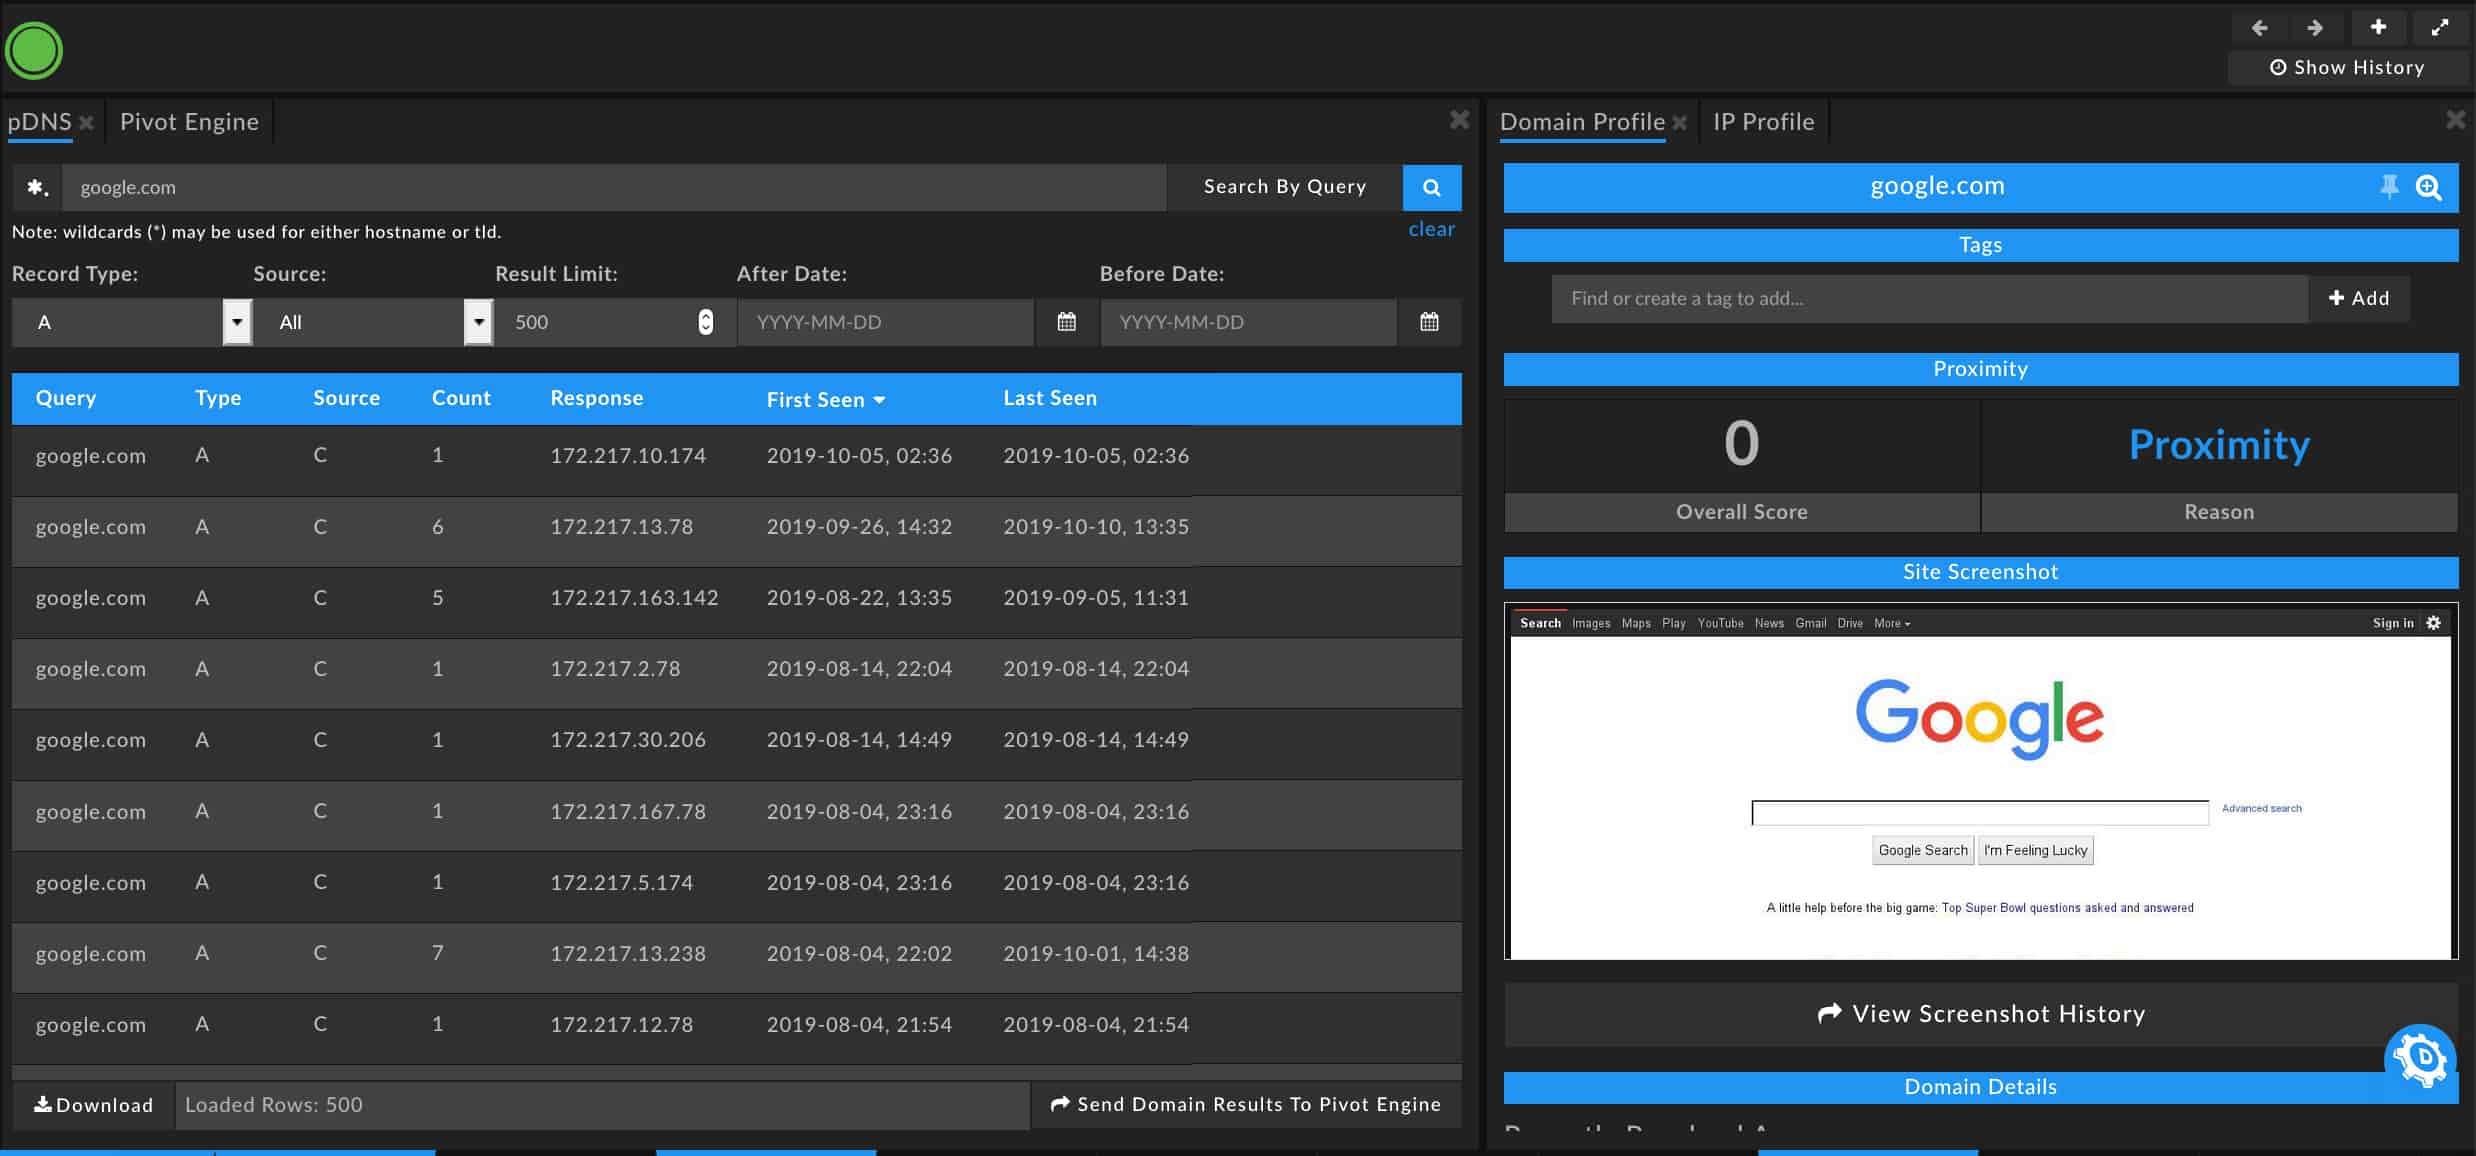Screen dimensions: 2476x1156
Task: Click the expand fullscreen arrows icon
Action: (2440, 28)
